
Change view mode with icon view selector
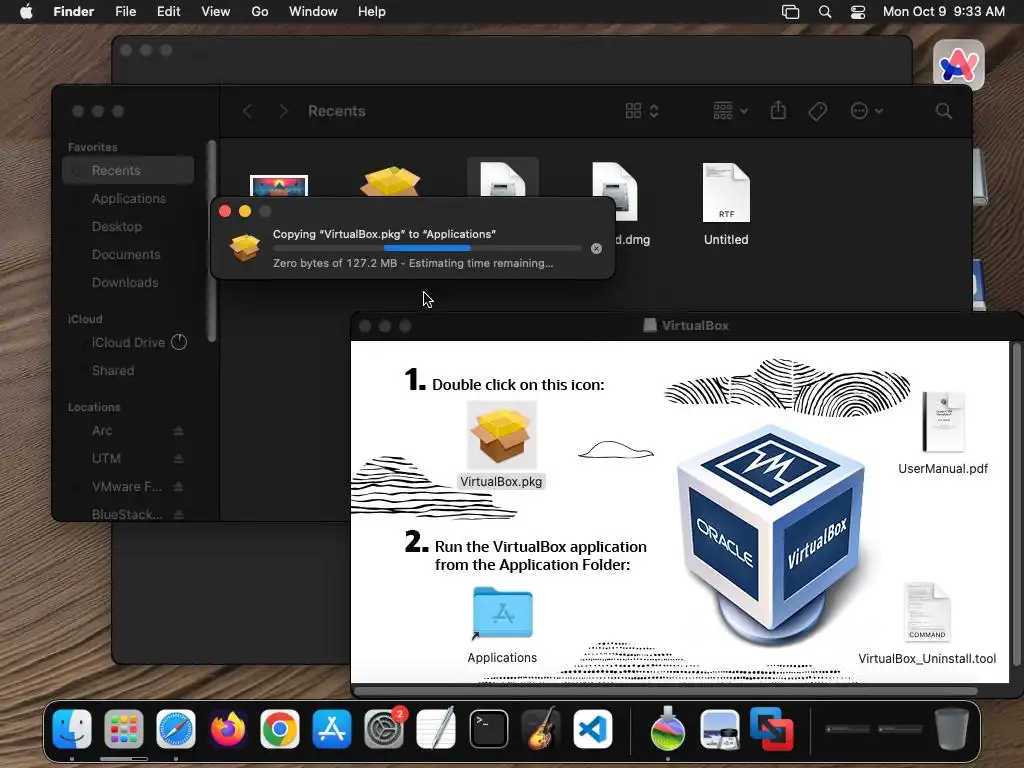coord(641,111)
